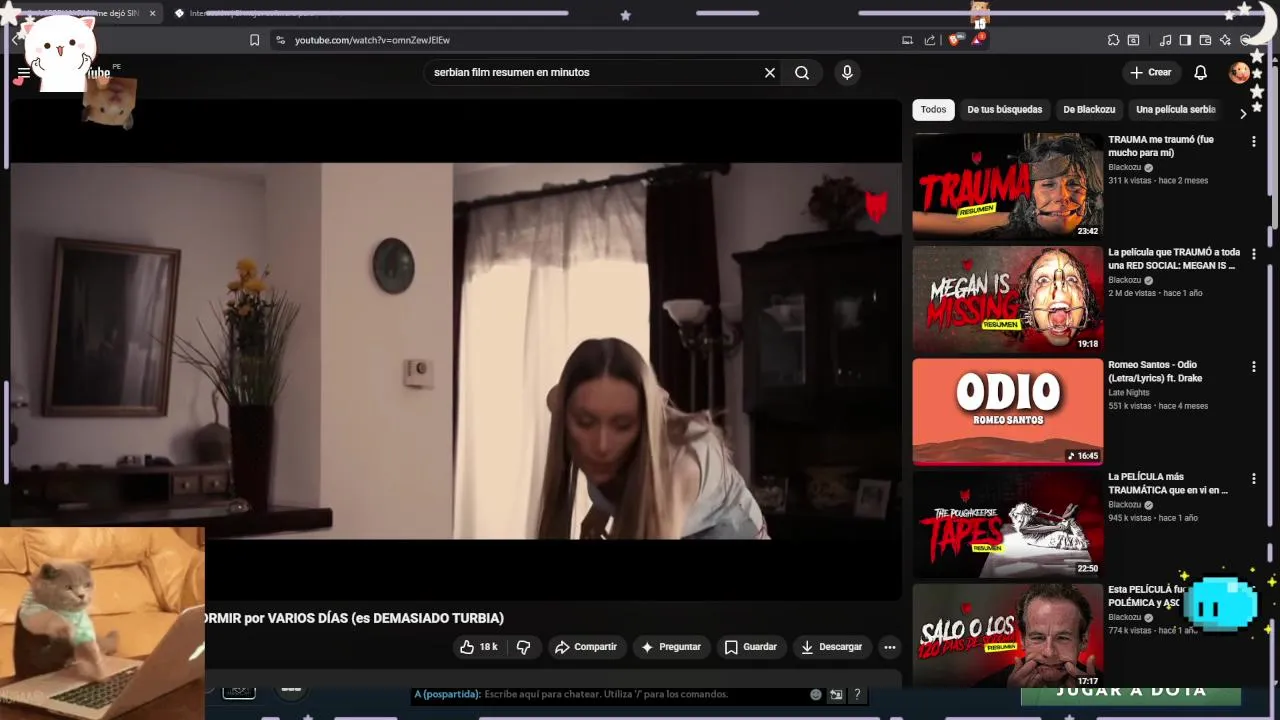Open title TRAUMA me traumó

(x=1160, y=146)
